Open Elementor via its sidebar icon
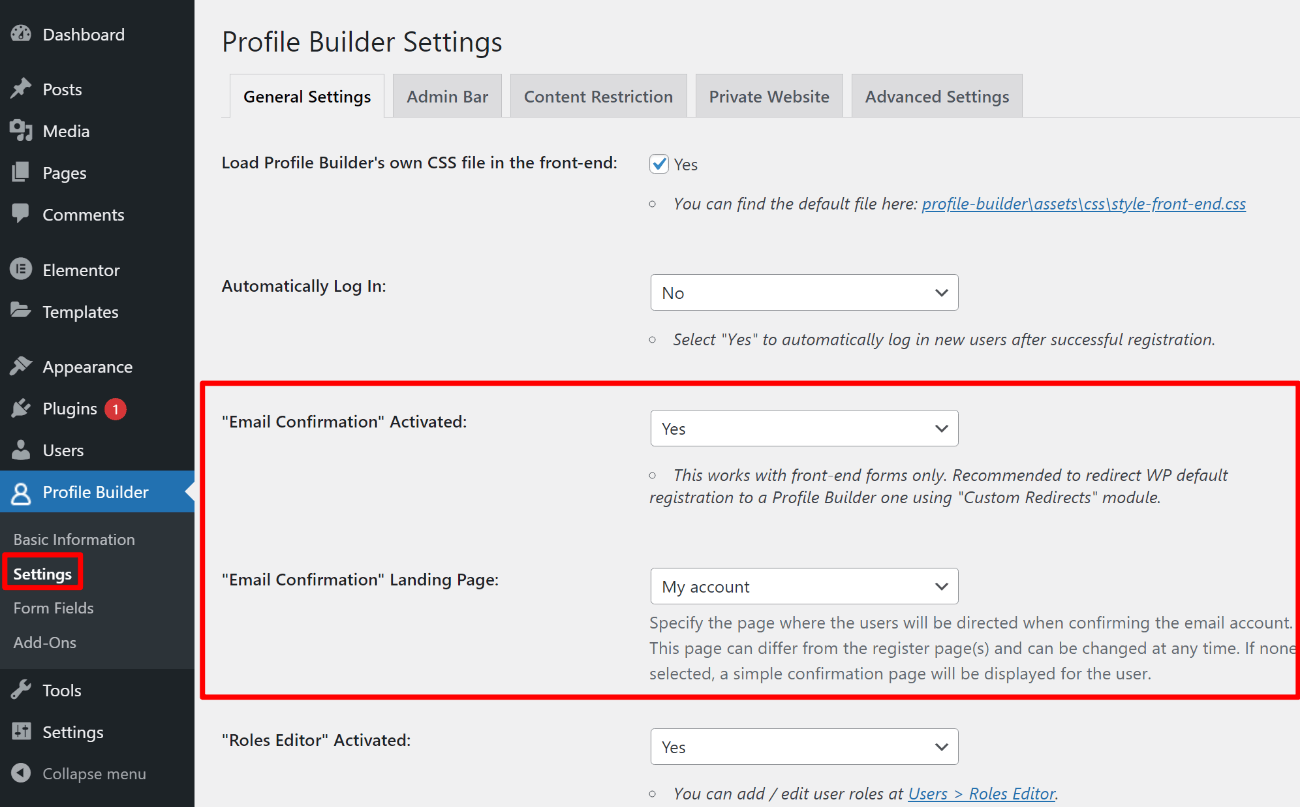Viewport: 1300px width, 807px height. pyautogui.click(x=21, y=270)
